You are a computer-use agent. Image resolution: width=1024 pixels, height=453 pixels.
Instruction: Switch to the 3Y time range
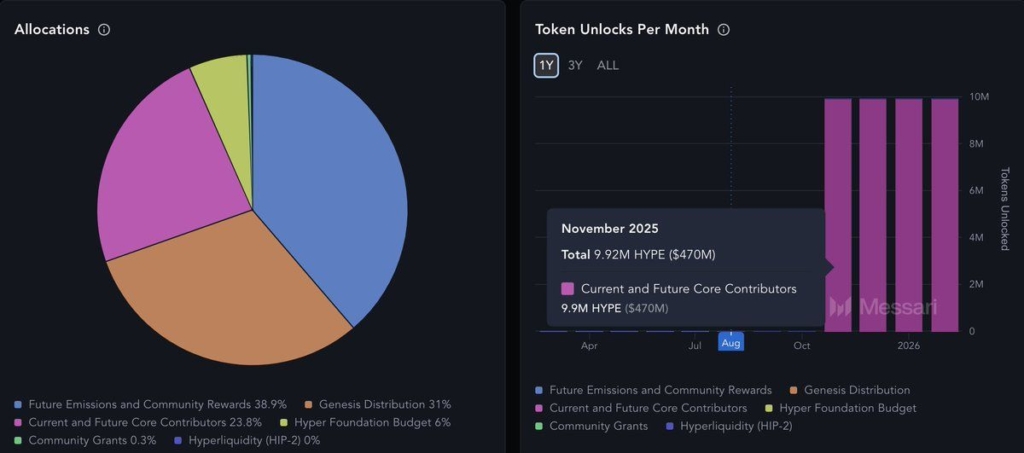pyautogui.click(x=575, y=65)
